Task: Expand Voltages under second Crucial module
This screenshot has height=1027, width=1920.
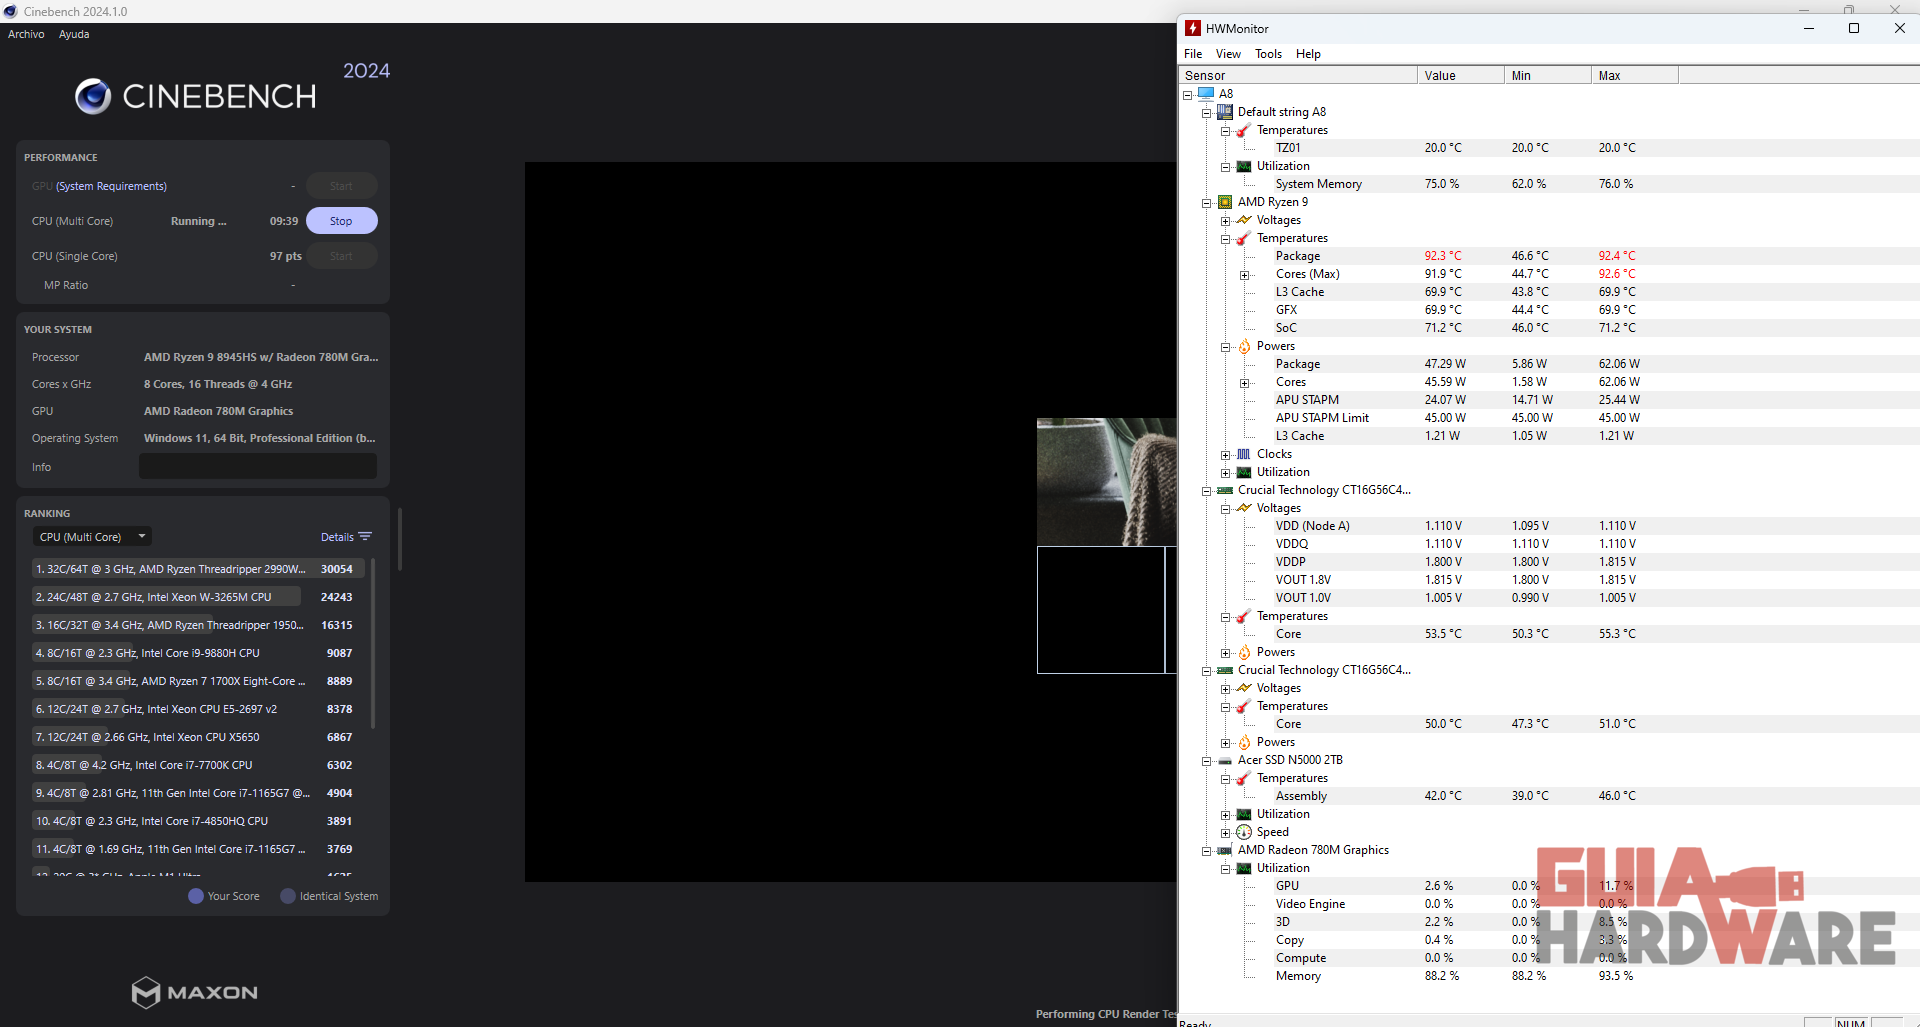Action: (x=1226, y=689)
